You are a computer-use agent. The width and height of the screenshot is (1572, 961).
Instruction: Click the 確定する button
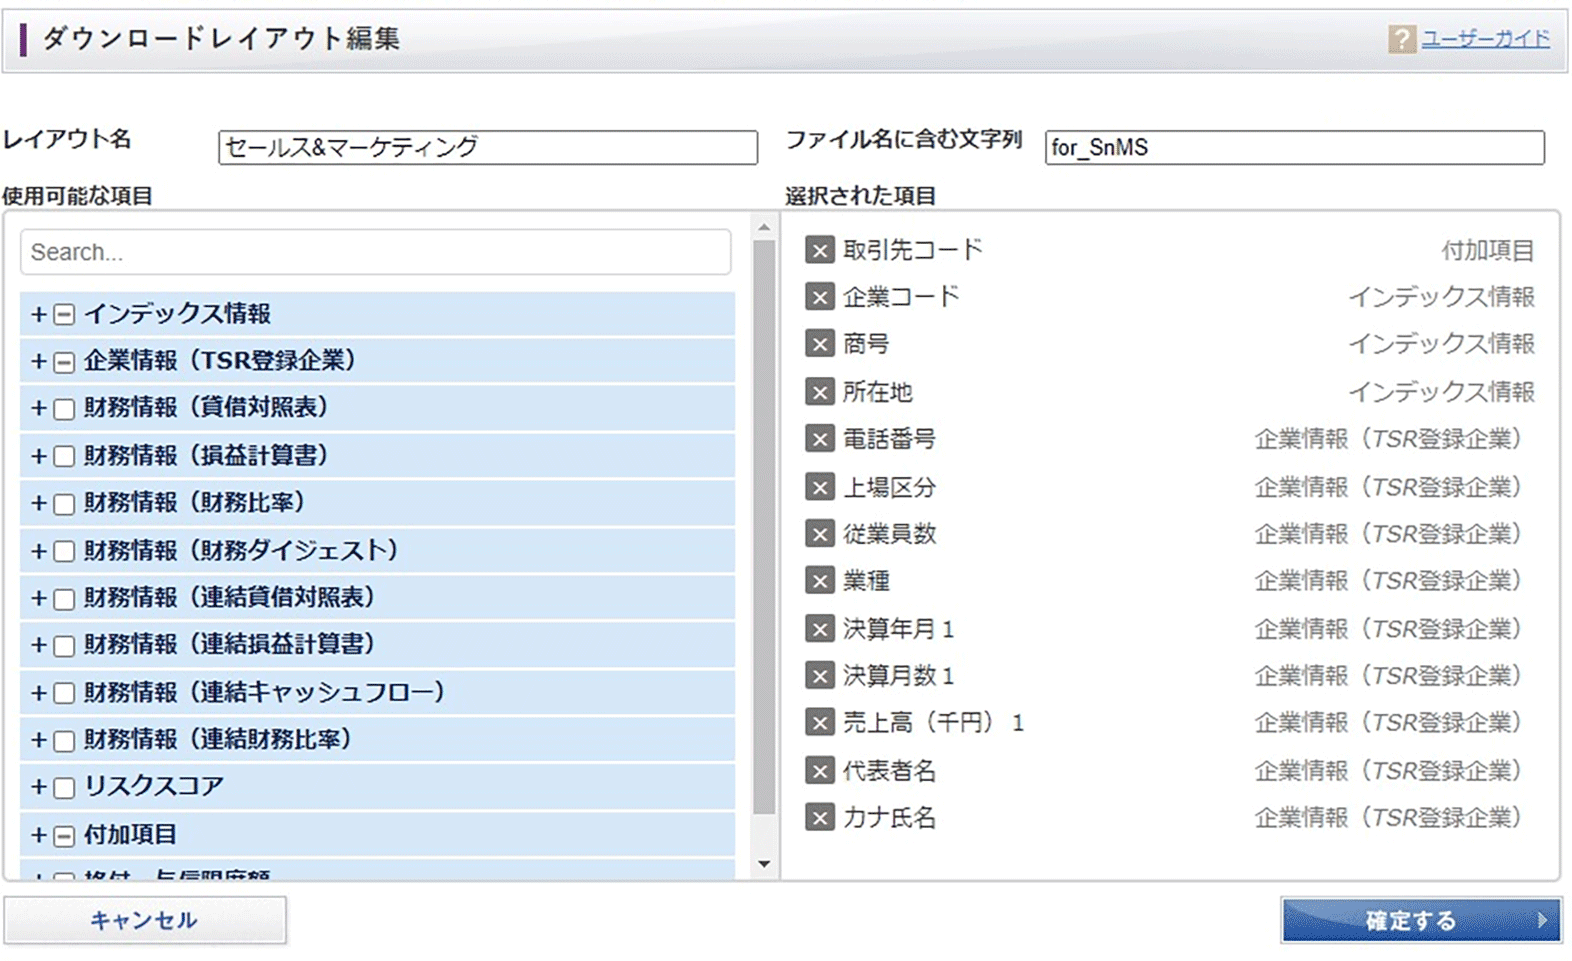[x=1421, y=920]
